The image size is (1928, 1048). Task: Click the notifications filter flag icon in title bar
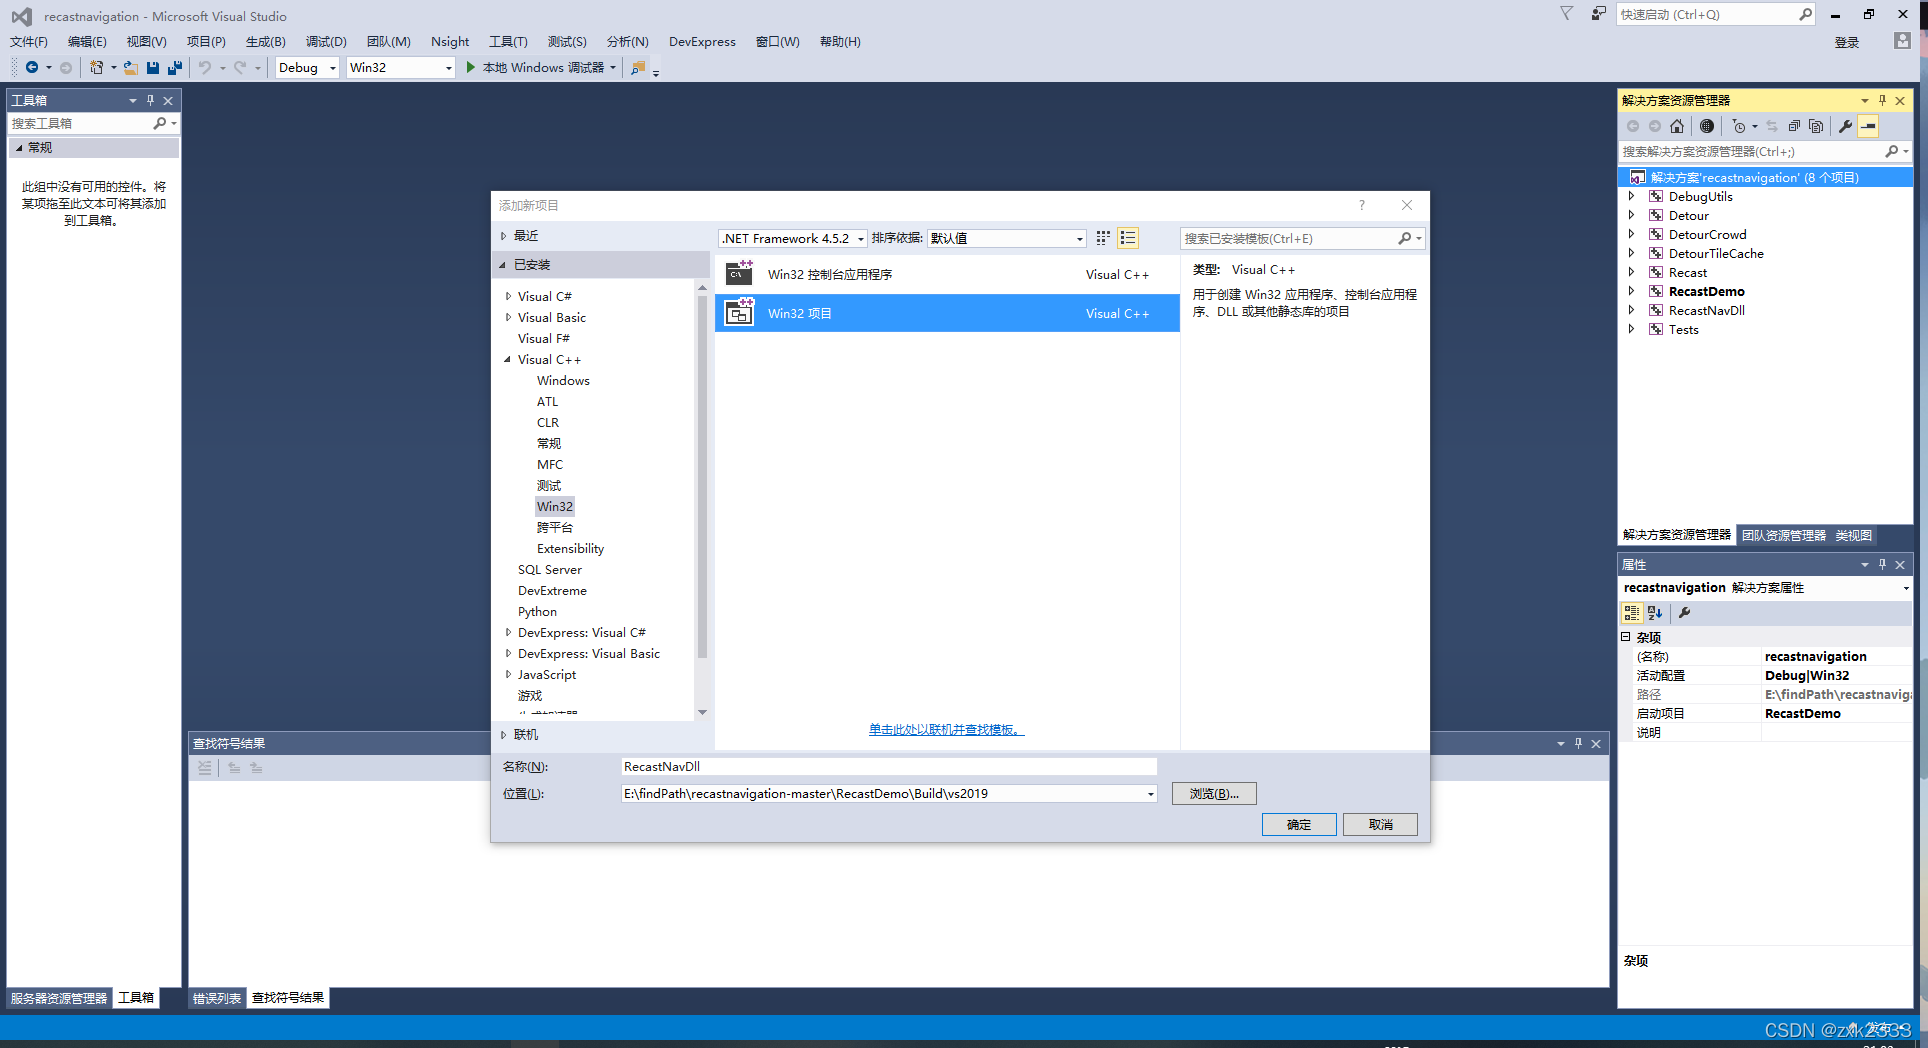click(x=1566, y=14)
